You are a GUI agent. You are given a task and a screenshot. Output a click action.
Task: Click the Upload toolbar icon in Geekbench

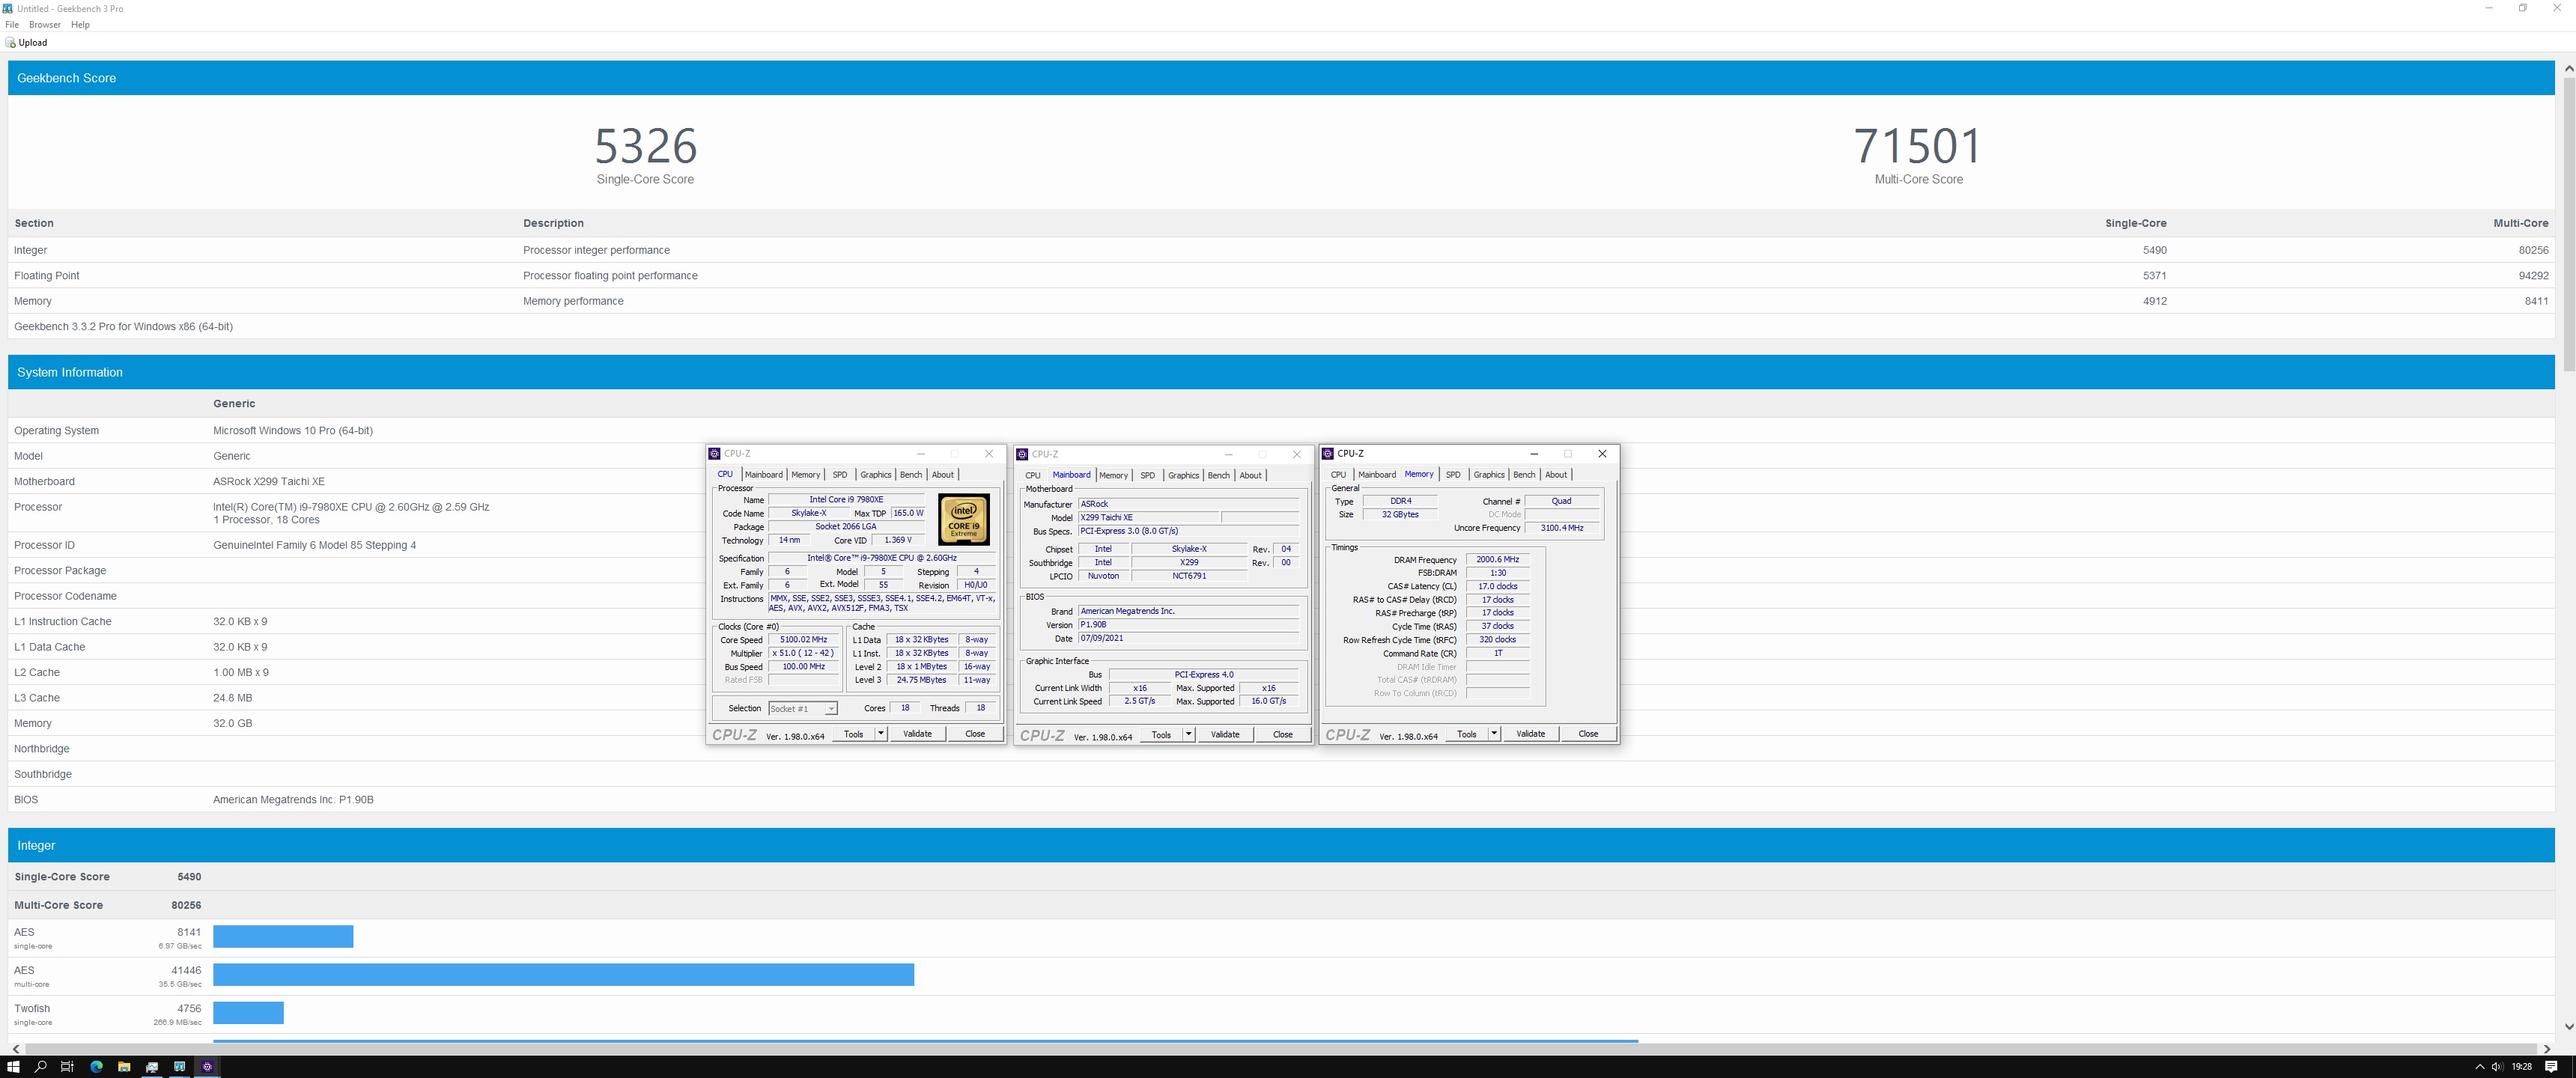[10, 43]
